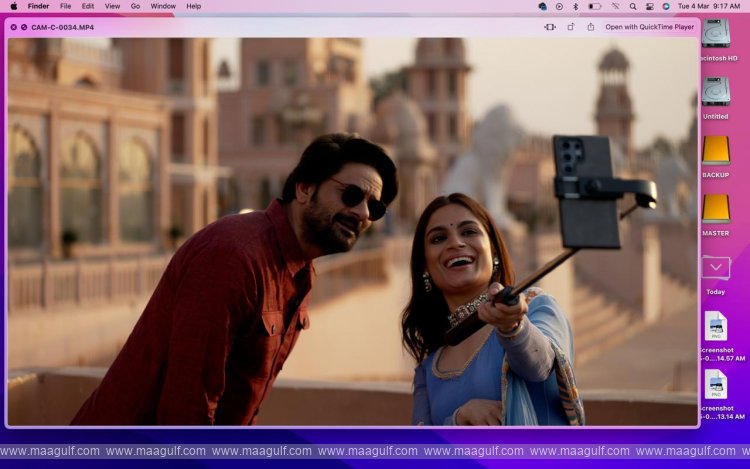This screenshot has width=750, height=469.
Task: Click the battery status icon
Action: [595, 6]
